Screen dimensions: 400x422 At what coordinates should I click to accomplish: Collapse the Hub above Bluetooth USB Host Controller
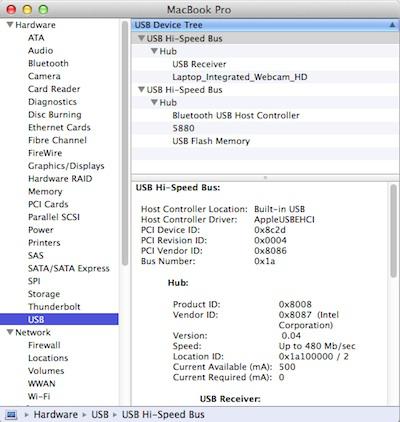pyautogui.click(x=154, y=102)
